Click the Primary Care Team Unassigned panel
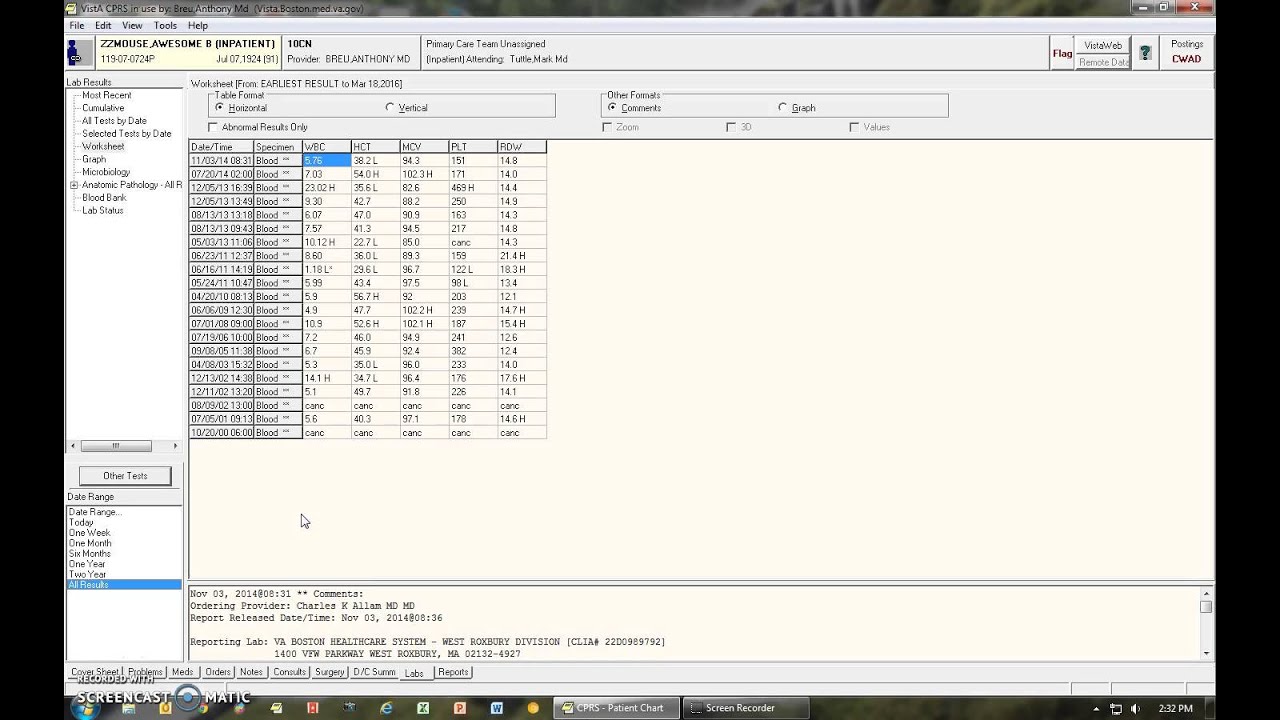This screenshot has height=720, width=1280. tap(734, 52)
